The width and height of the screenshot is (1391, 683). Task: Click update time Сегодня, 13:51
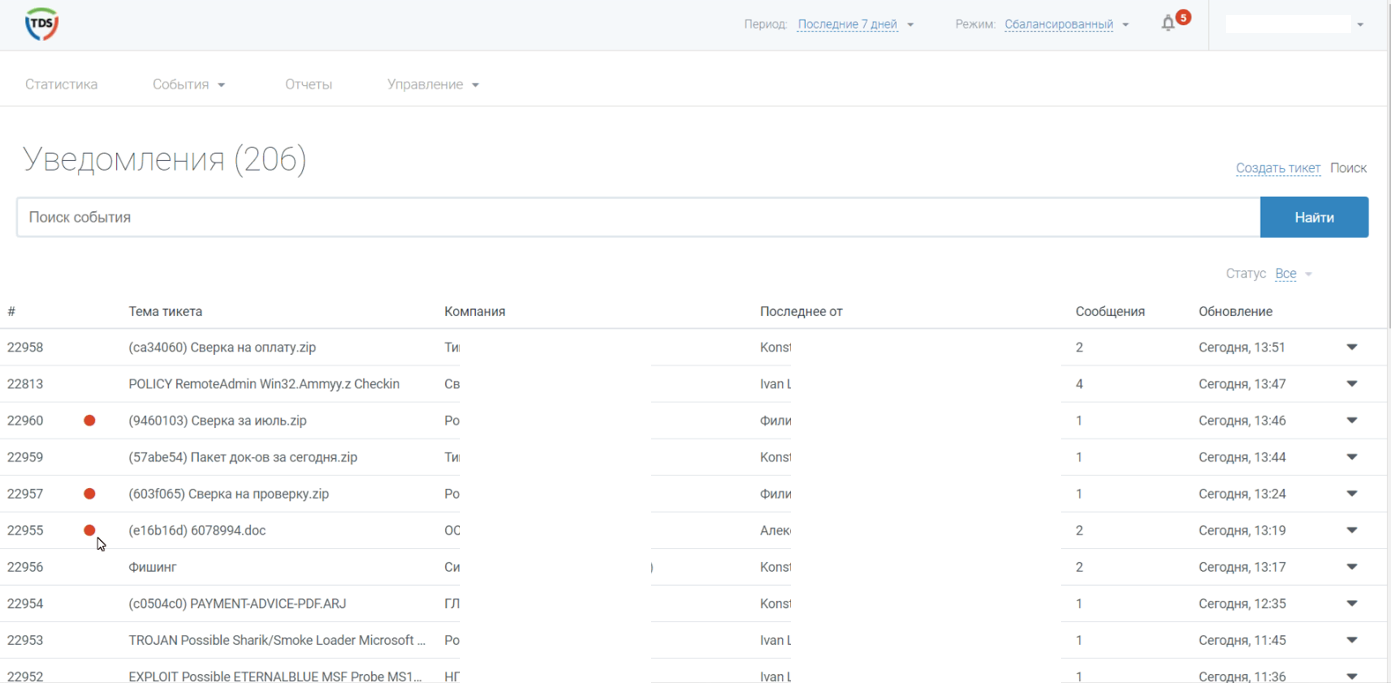coord(1242,348)
